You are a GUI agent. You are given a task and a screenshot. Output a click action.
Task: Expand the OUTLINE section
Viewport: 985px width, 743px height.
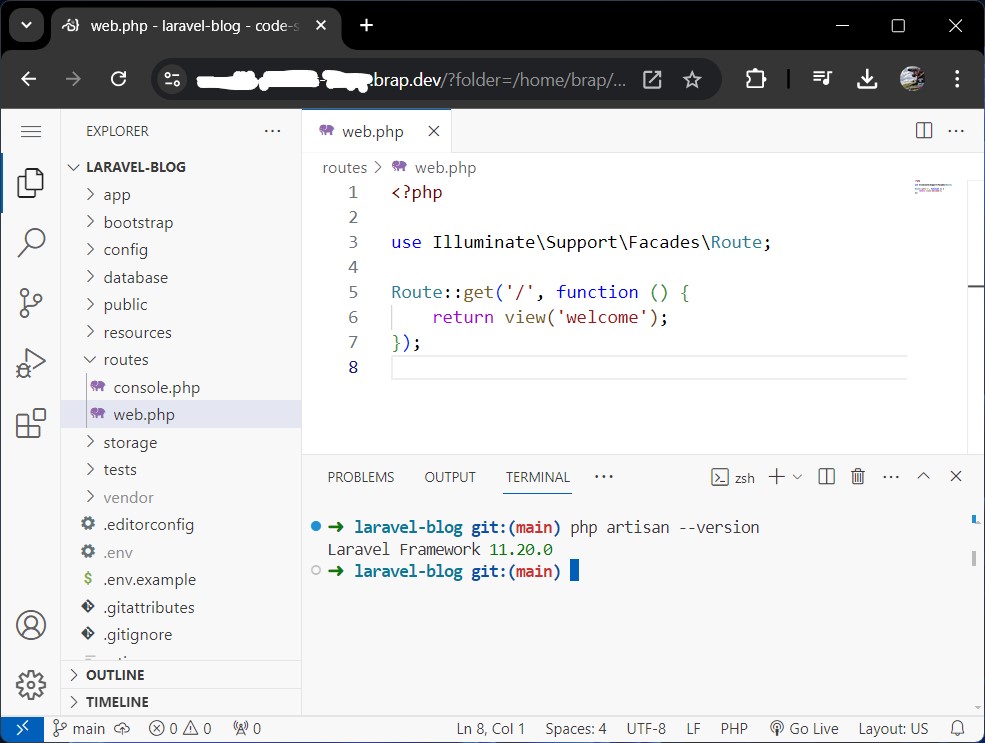[115, 675]
